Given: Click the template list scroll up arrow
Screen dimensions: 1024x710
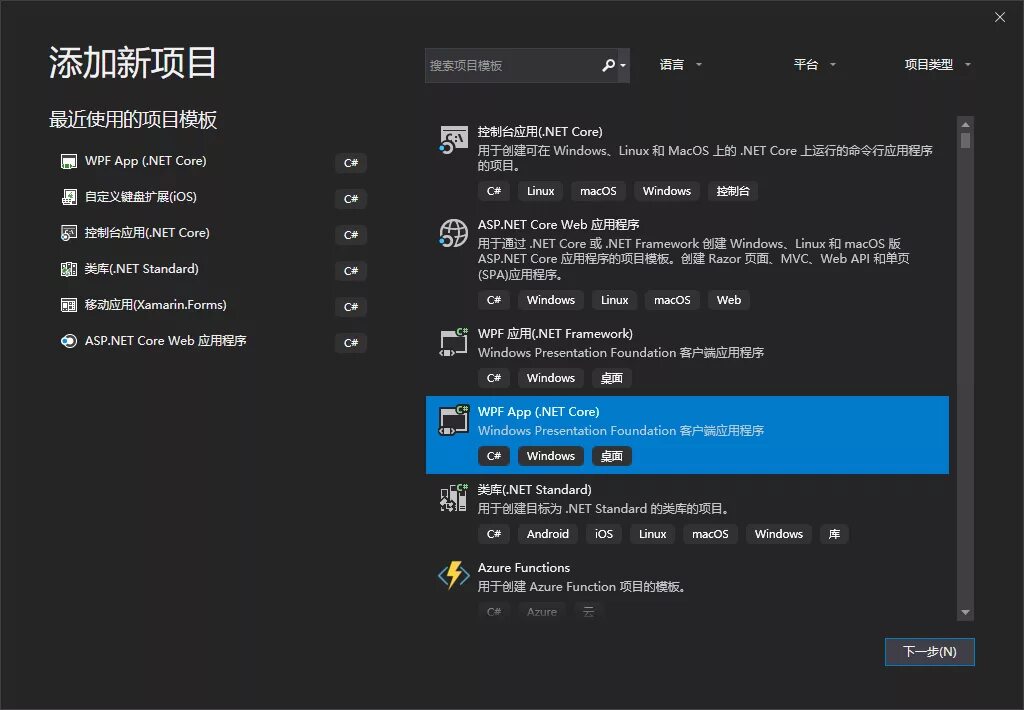Looking at the screenshot, I should coord(965,124).
